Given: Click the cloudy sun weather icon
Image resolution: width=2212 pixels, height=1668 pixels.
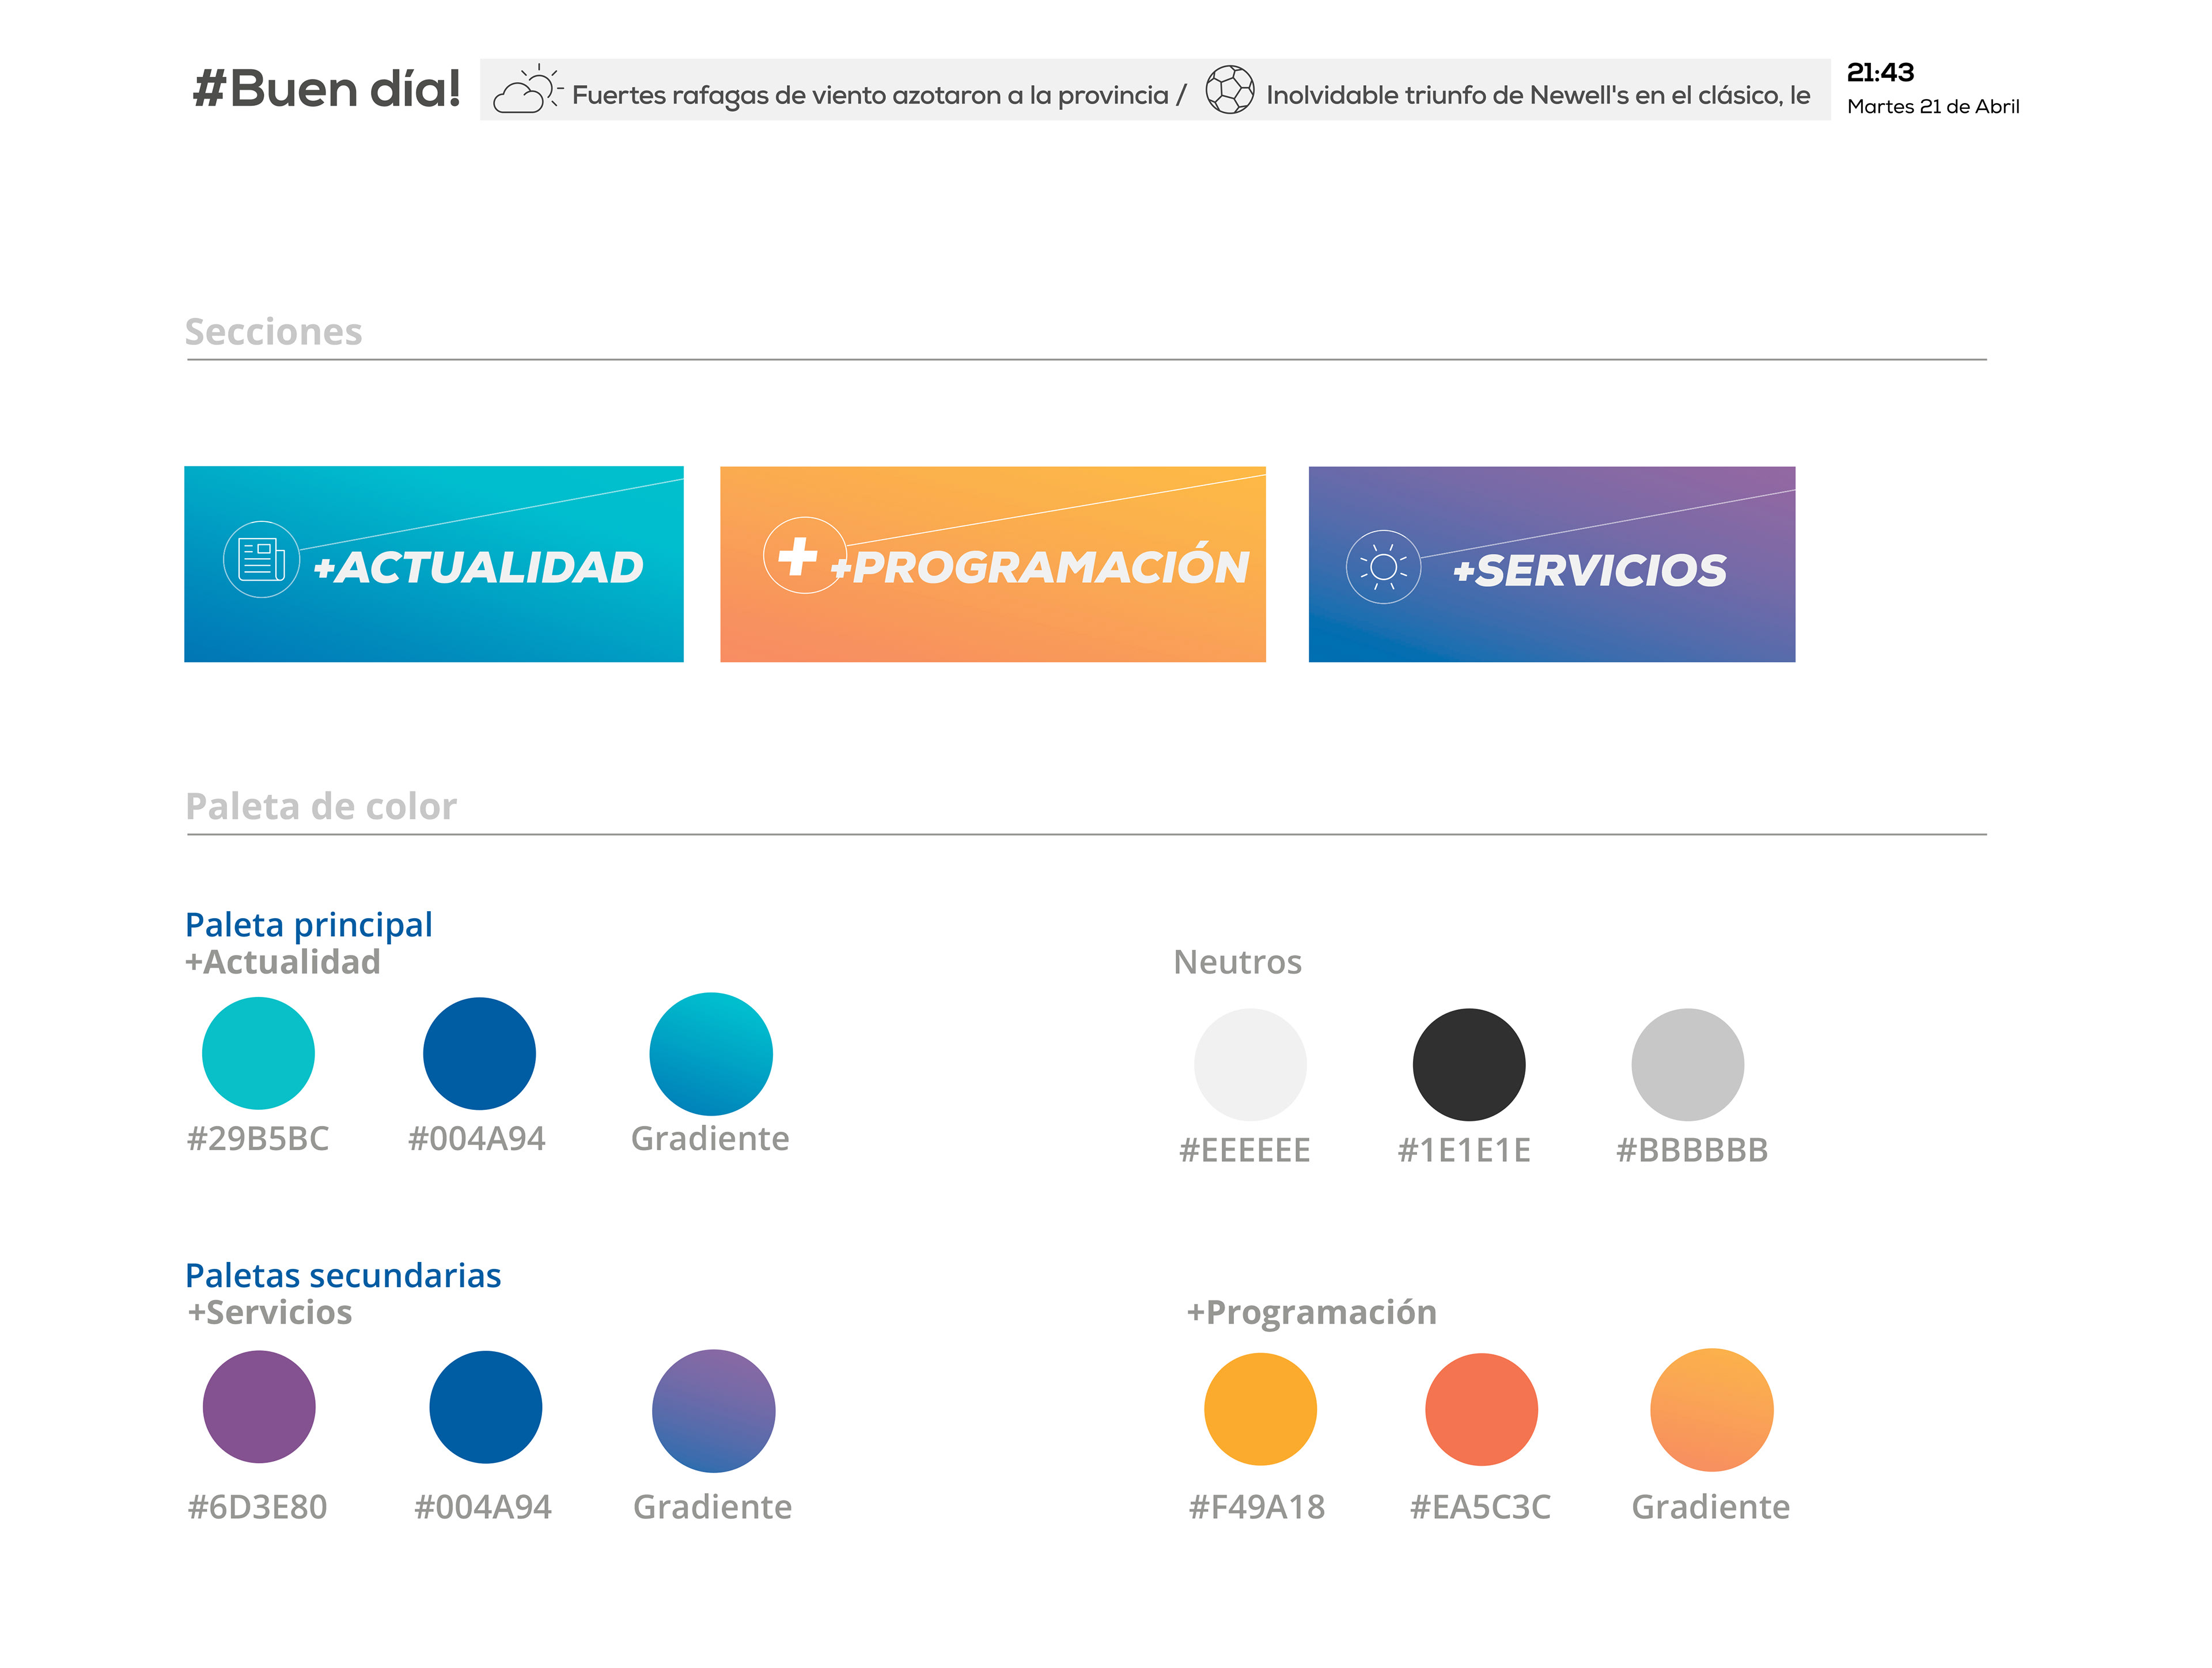Looking at the screenshot, I should pos(528,89).
